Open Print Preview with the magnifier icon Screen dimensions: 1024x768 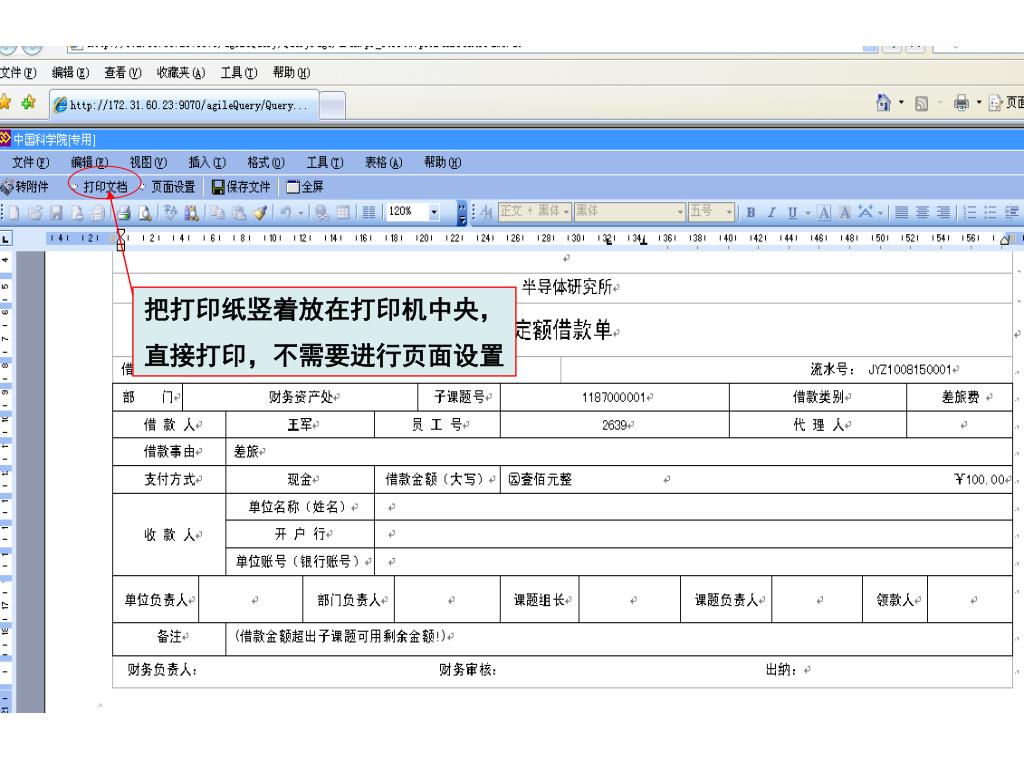[144, 212]
